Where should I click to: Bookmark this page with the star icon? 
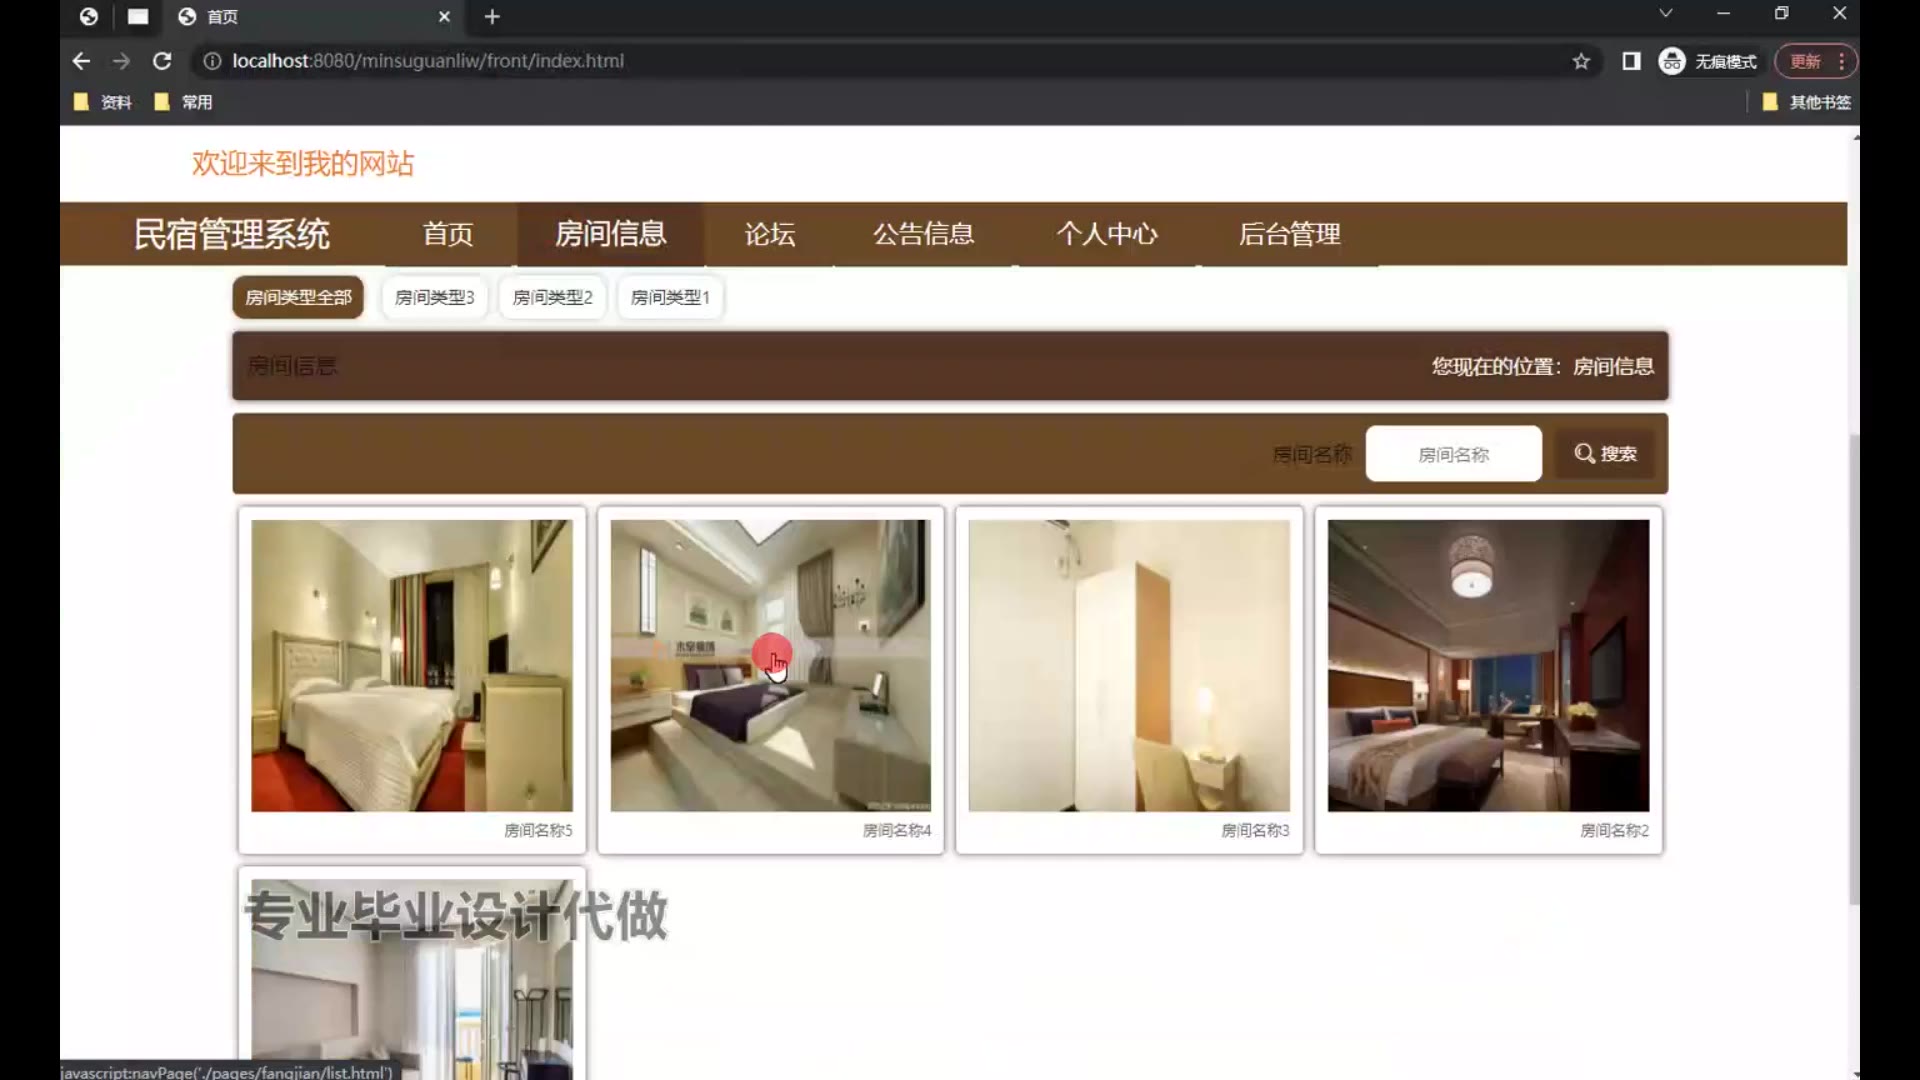[1581, 61]
